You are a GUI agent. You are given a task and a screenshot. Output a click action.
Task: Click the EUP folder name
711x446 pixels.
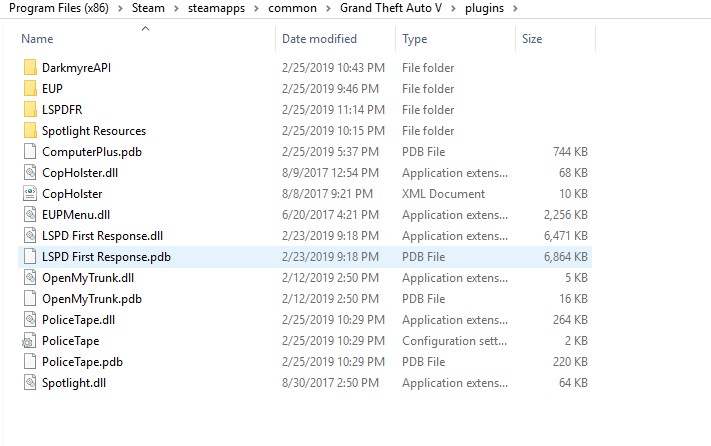(x=52, y=88)
